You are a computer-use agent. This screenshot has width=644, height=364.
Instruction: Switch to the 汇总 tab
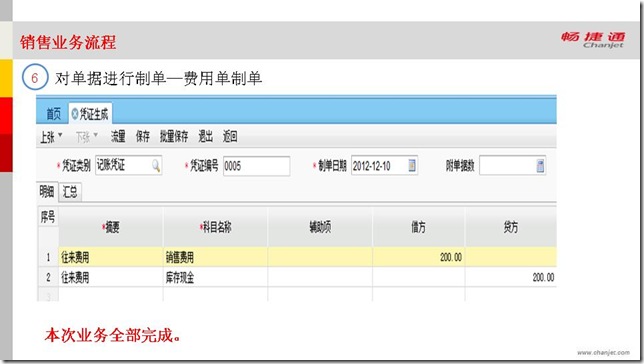point(70,192)
